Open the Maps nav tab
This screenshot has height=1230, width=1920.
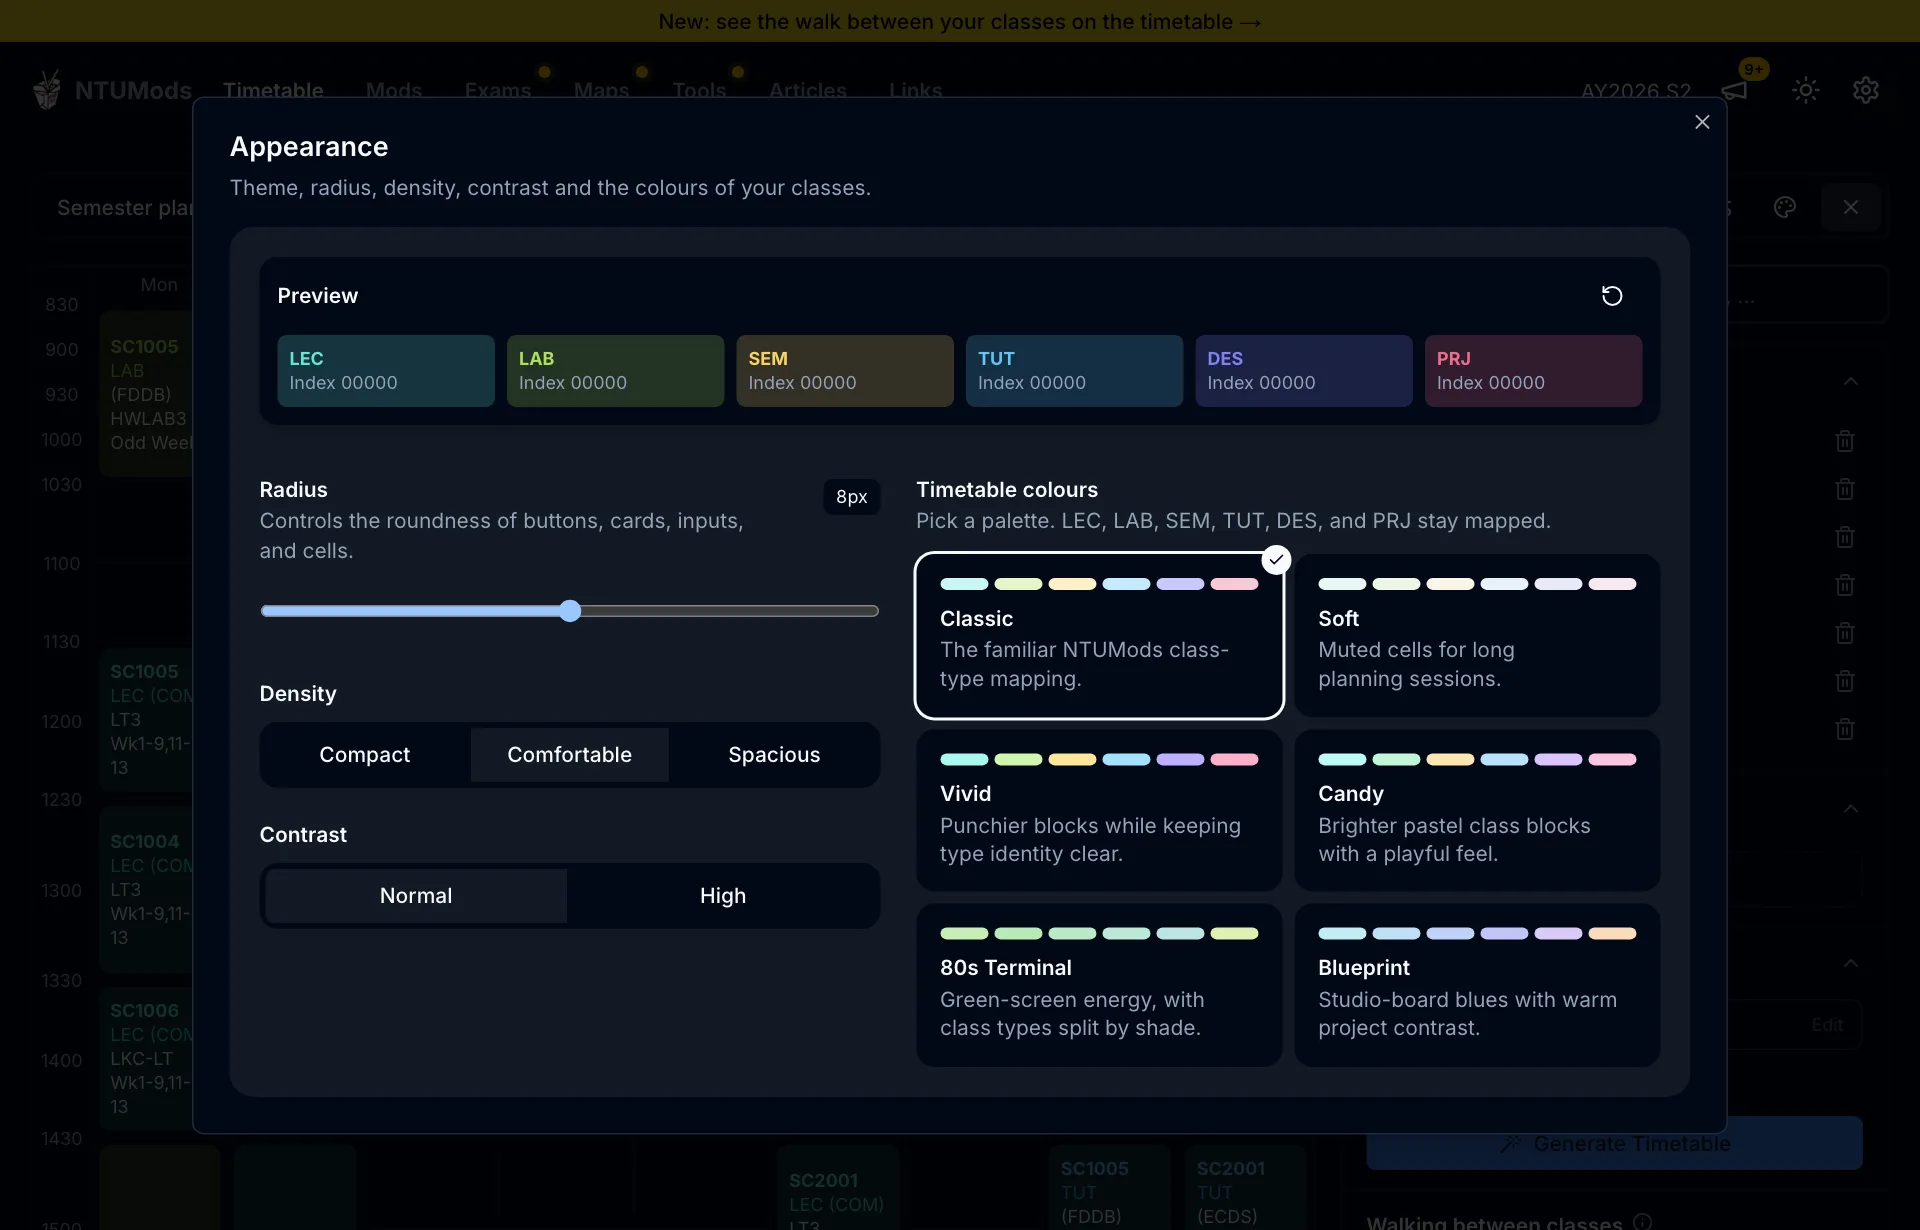[602, 91]
